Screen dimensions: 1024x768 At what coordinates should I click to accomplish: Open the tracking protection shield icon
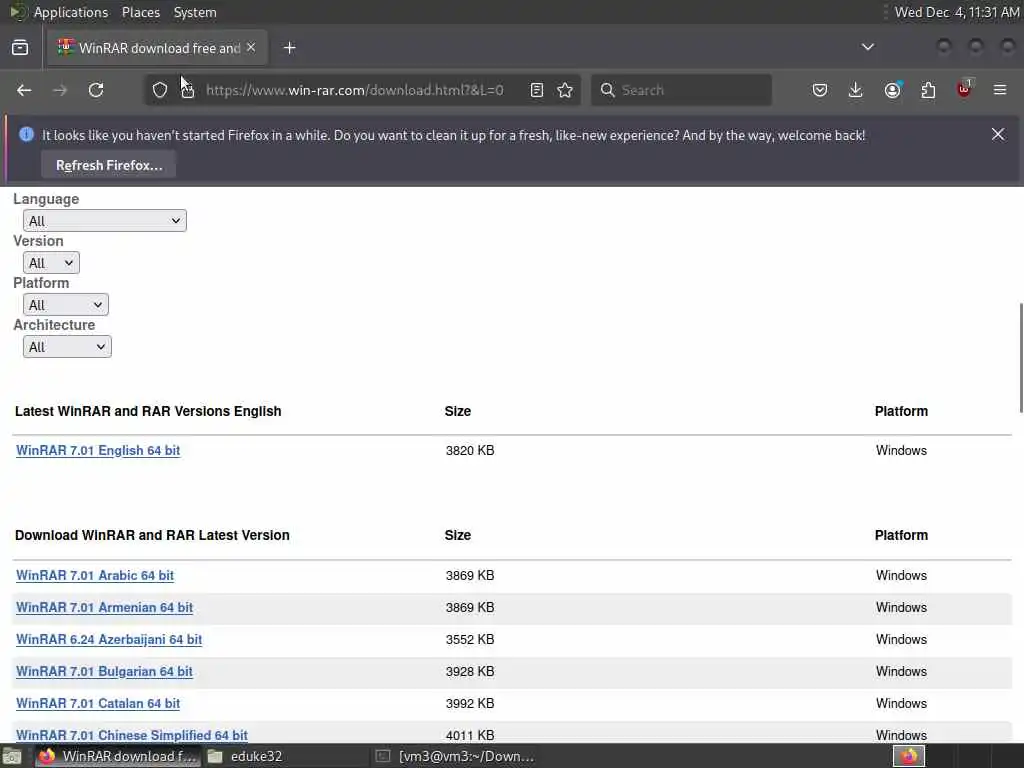[x=160, y=90]
